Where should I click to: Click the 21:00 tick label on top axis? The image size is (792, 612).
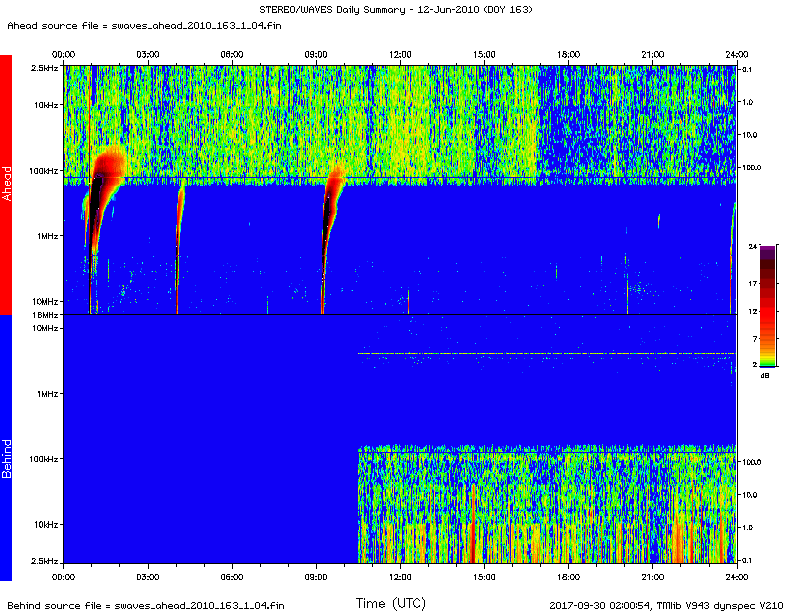652,53
